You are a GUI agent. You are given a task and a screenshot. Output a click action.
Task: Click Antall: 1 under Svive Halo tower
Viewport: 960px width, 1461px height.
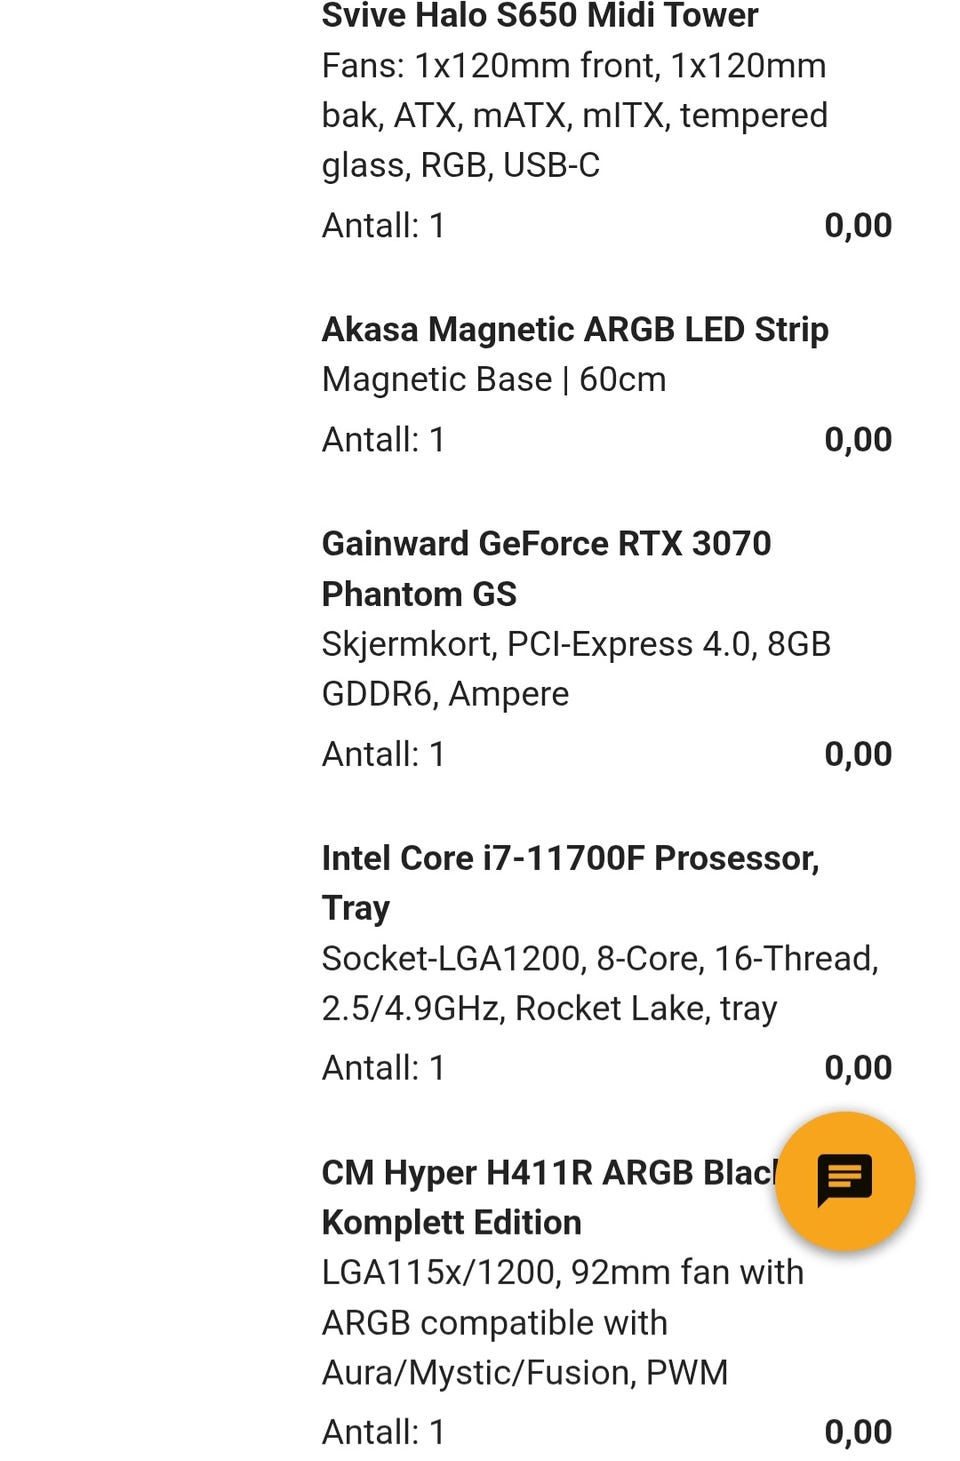pos(383,225)
